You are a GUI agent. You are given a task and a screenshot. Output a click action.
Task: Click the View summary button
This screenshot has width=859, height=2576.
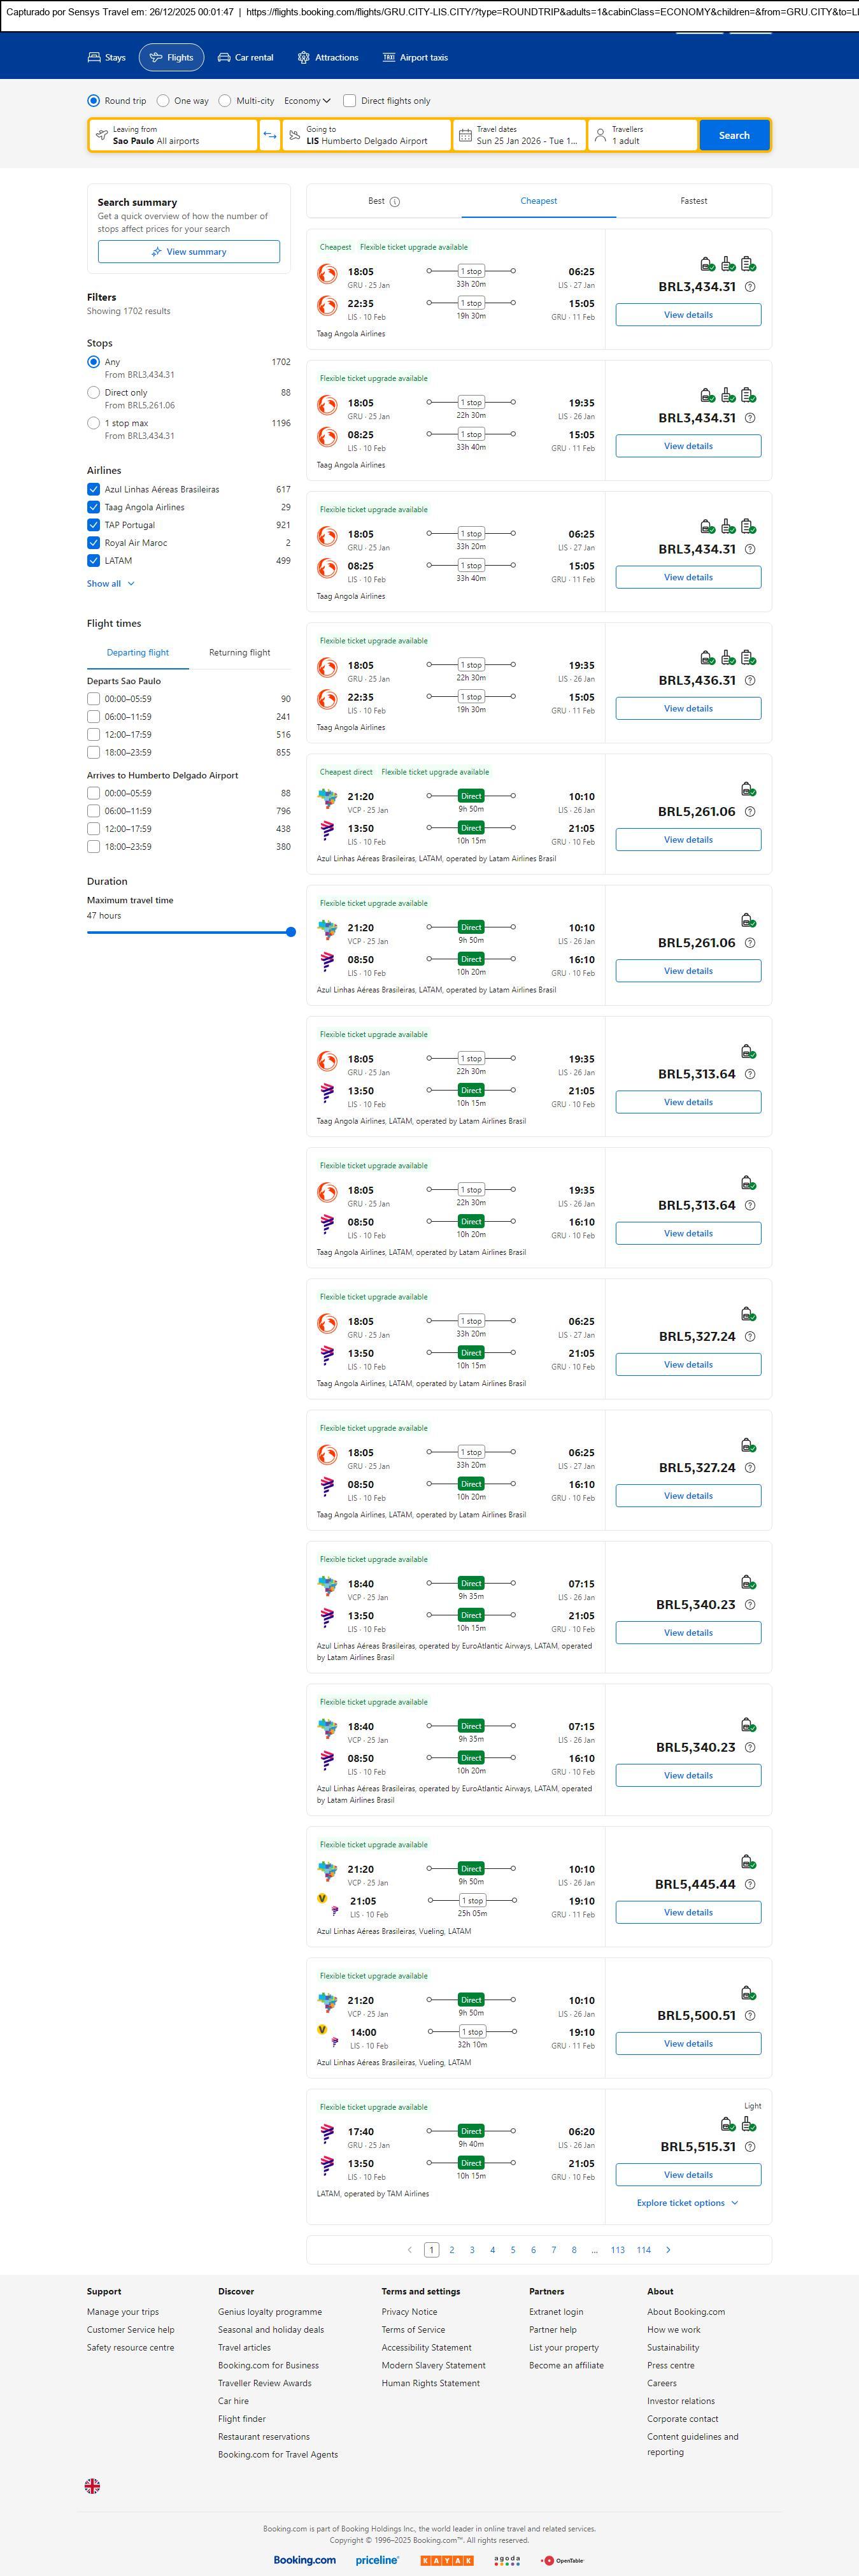(x=189, y=252)
